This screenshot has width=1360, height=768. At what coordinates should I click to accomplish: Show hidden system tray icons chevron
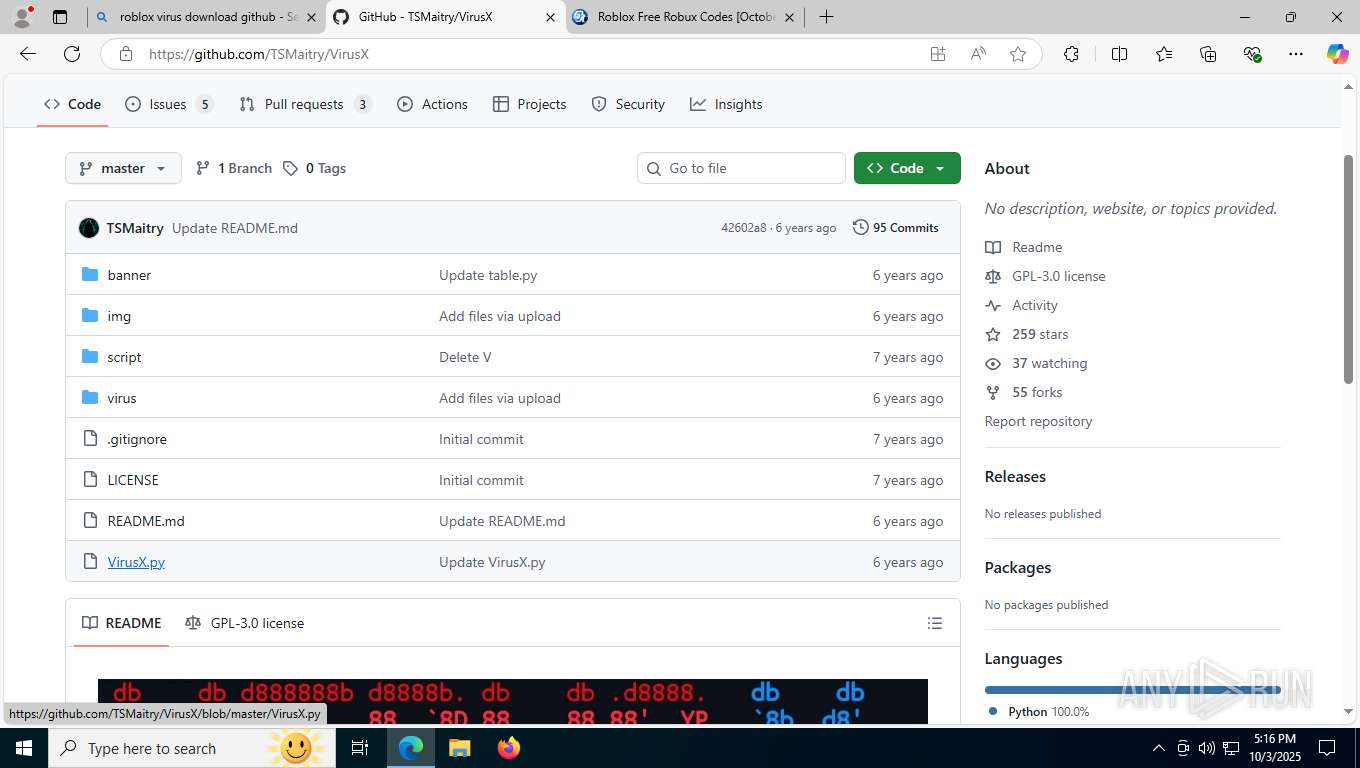(1159, 748)
